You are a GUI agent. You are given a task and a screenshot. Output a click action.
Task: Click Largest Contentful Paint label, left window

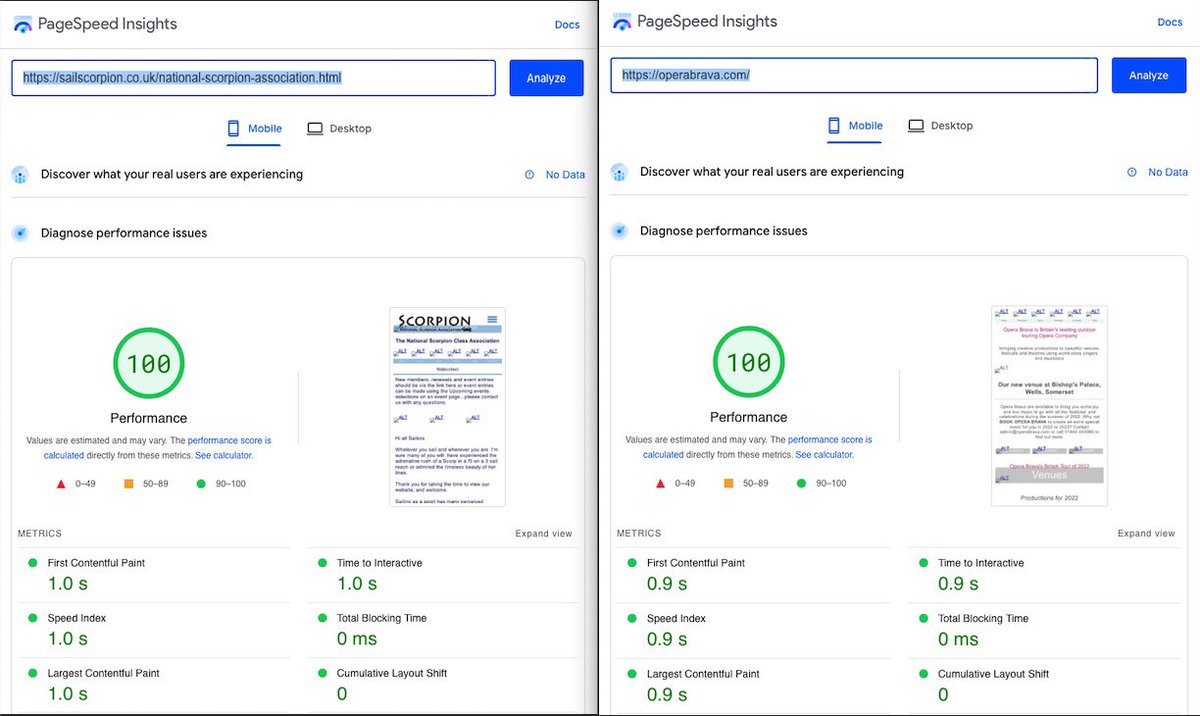click(x=103, y=673)
